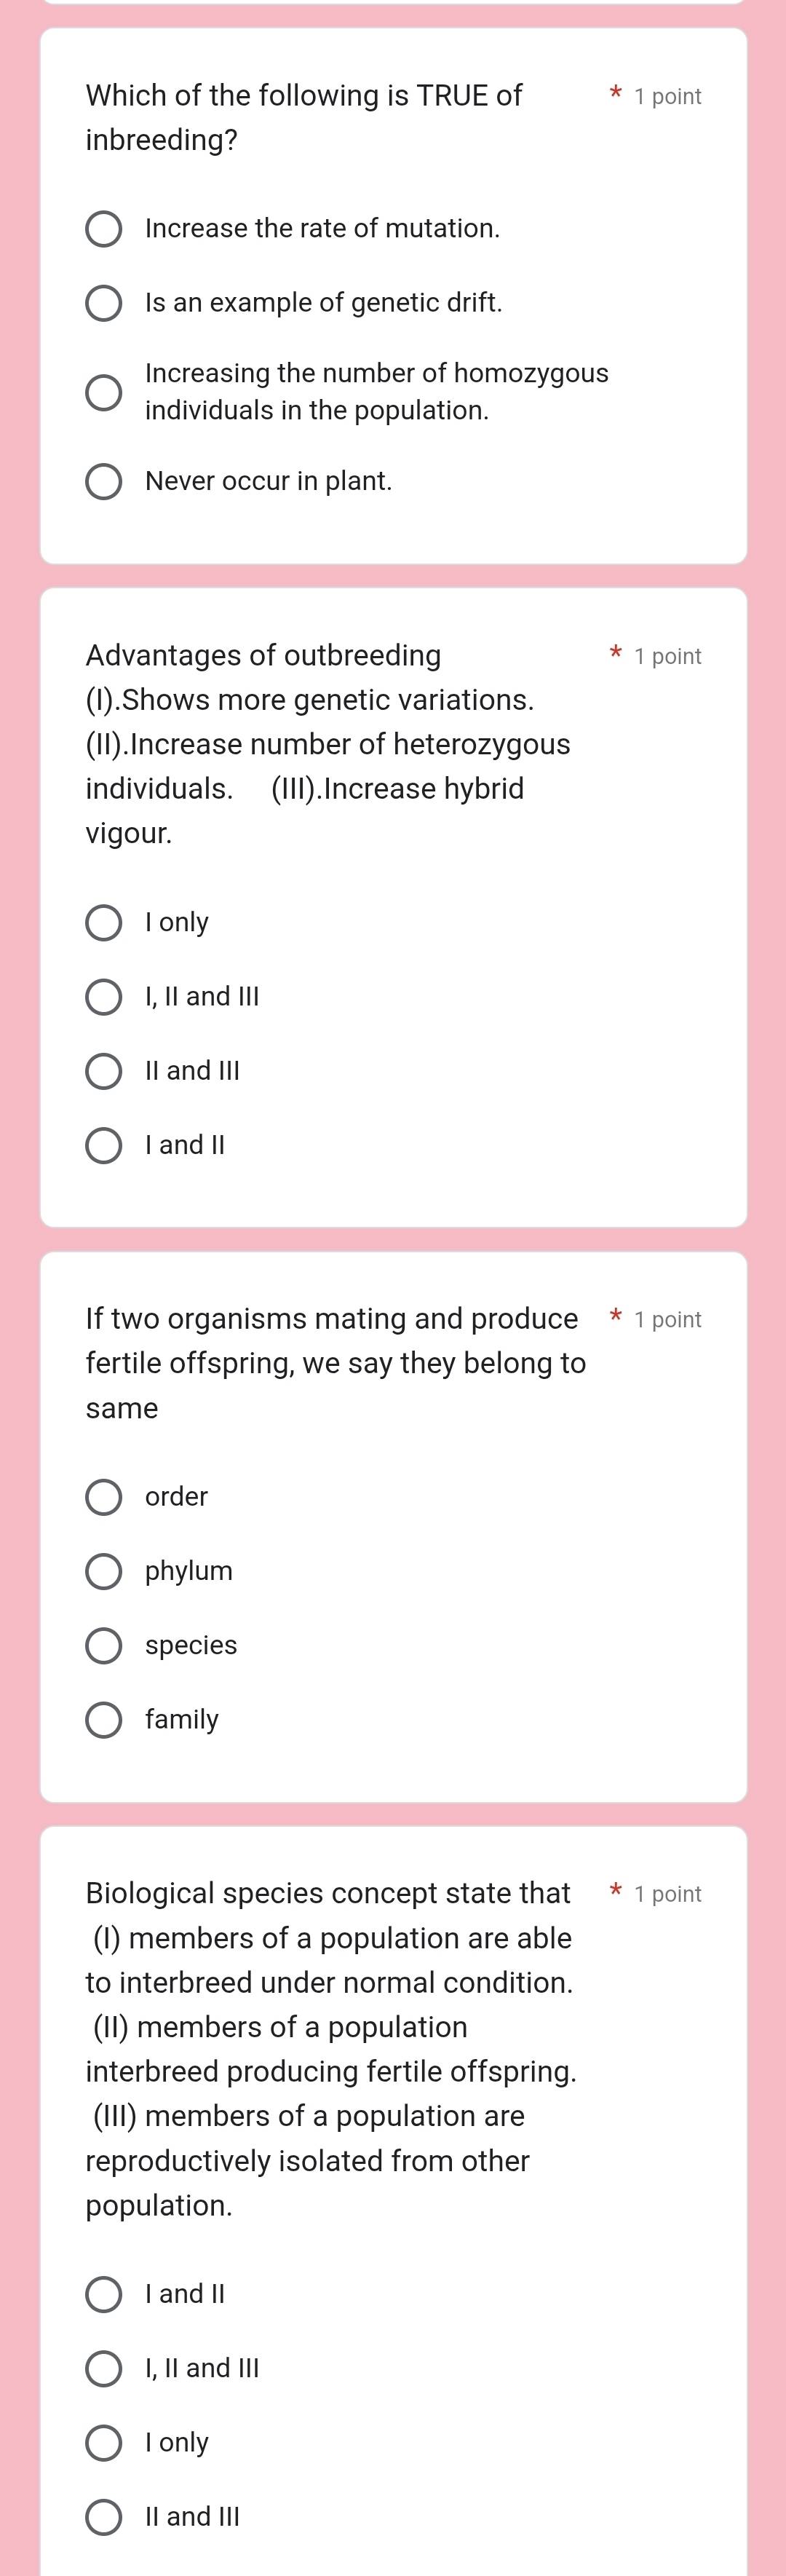Screen dimensions: 786x2576
Task: Choose 'Is an example of genetic drift'
Action: click(103, 303)
